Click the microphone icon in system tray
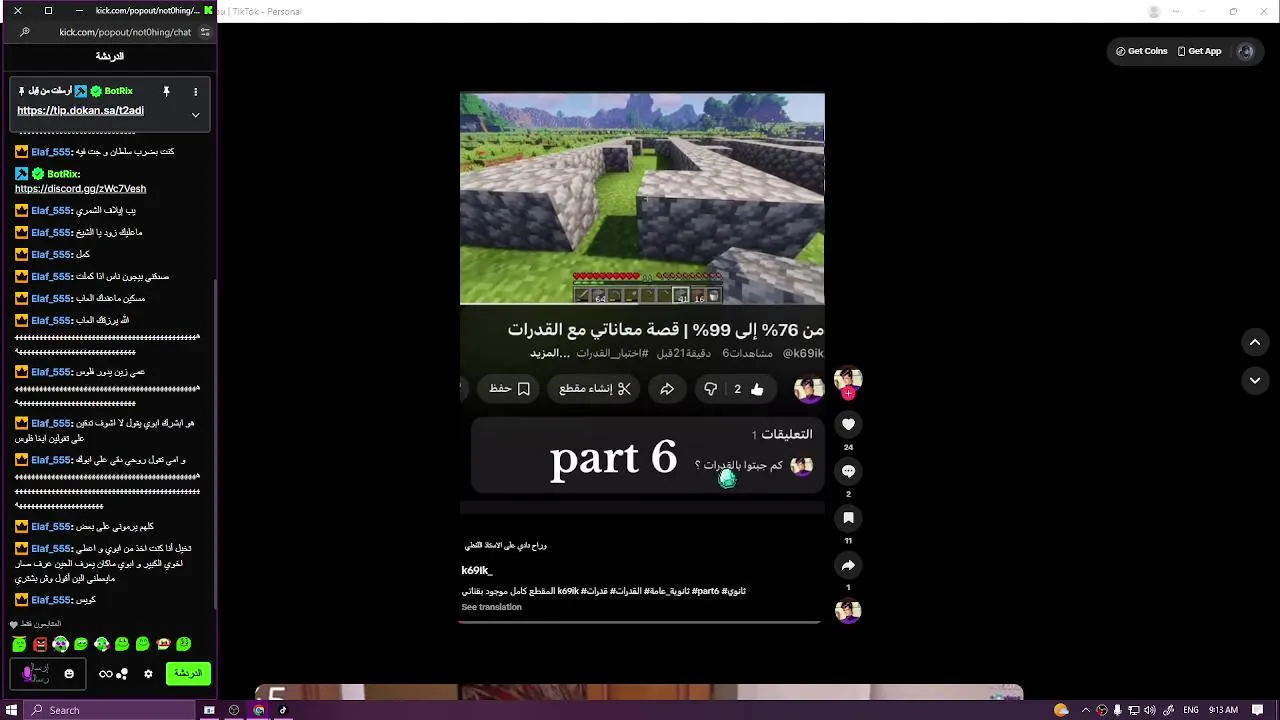Viewport: 1280px width, 720px height. [x=1118, y=710]
